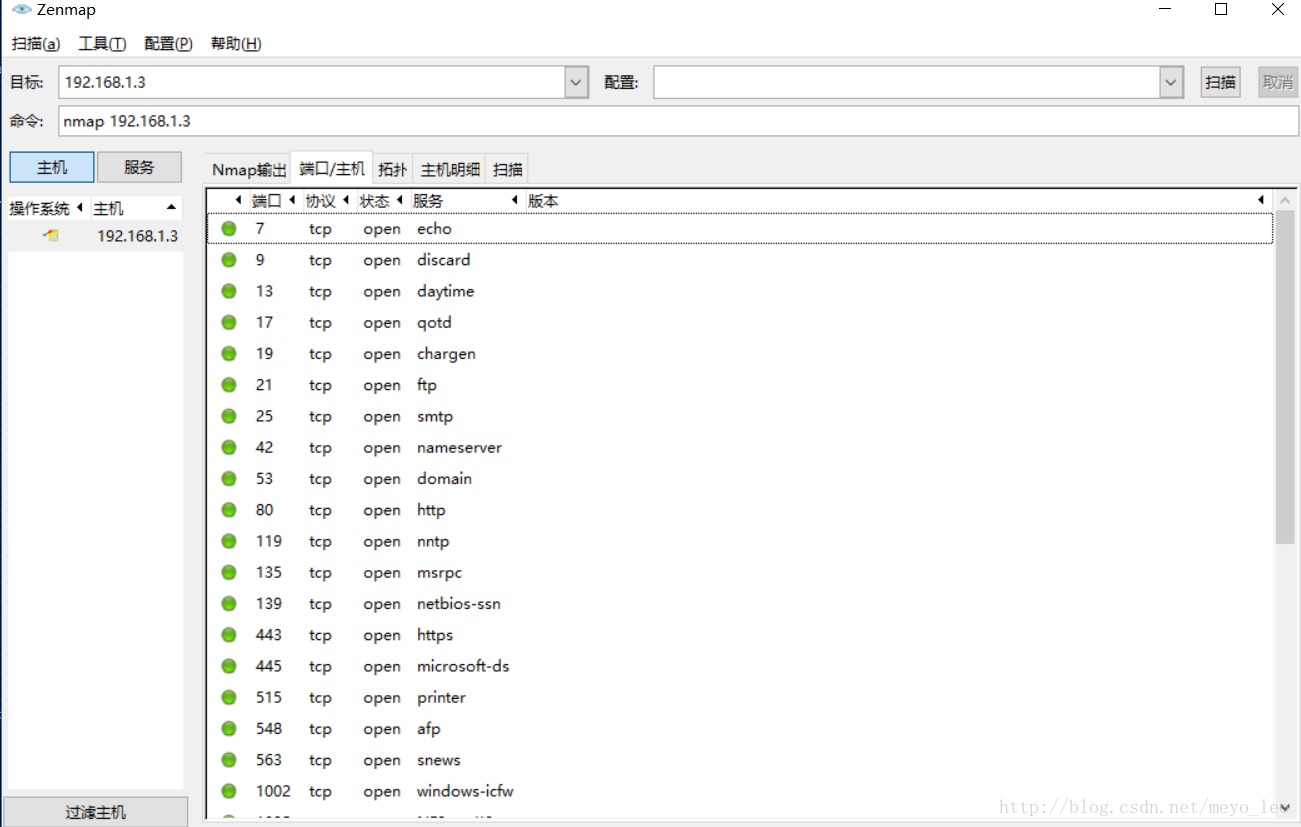Click green status icon in ftp row
The image size is (1301, 827).
click(x=229, y=385)
